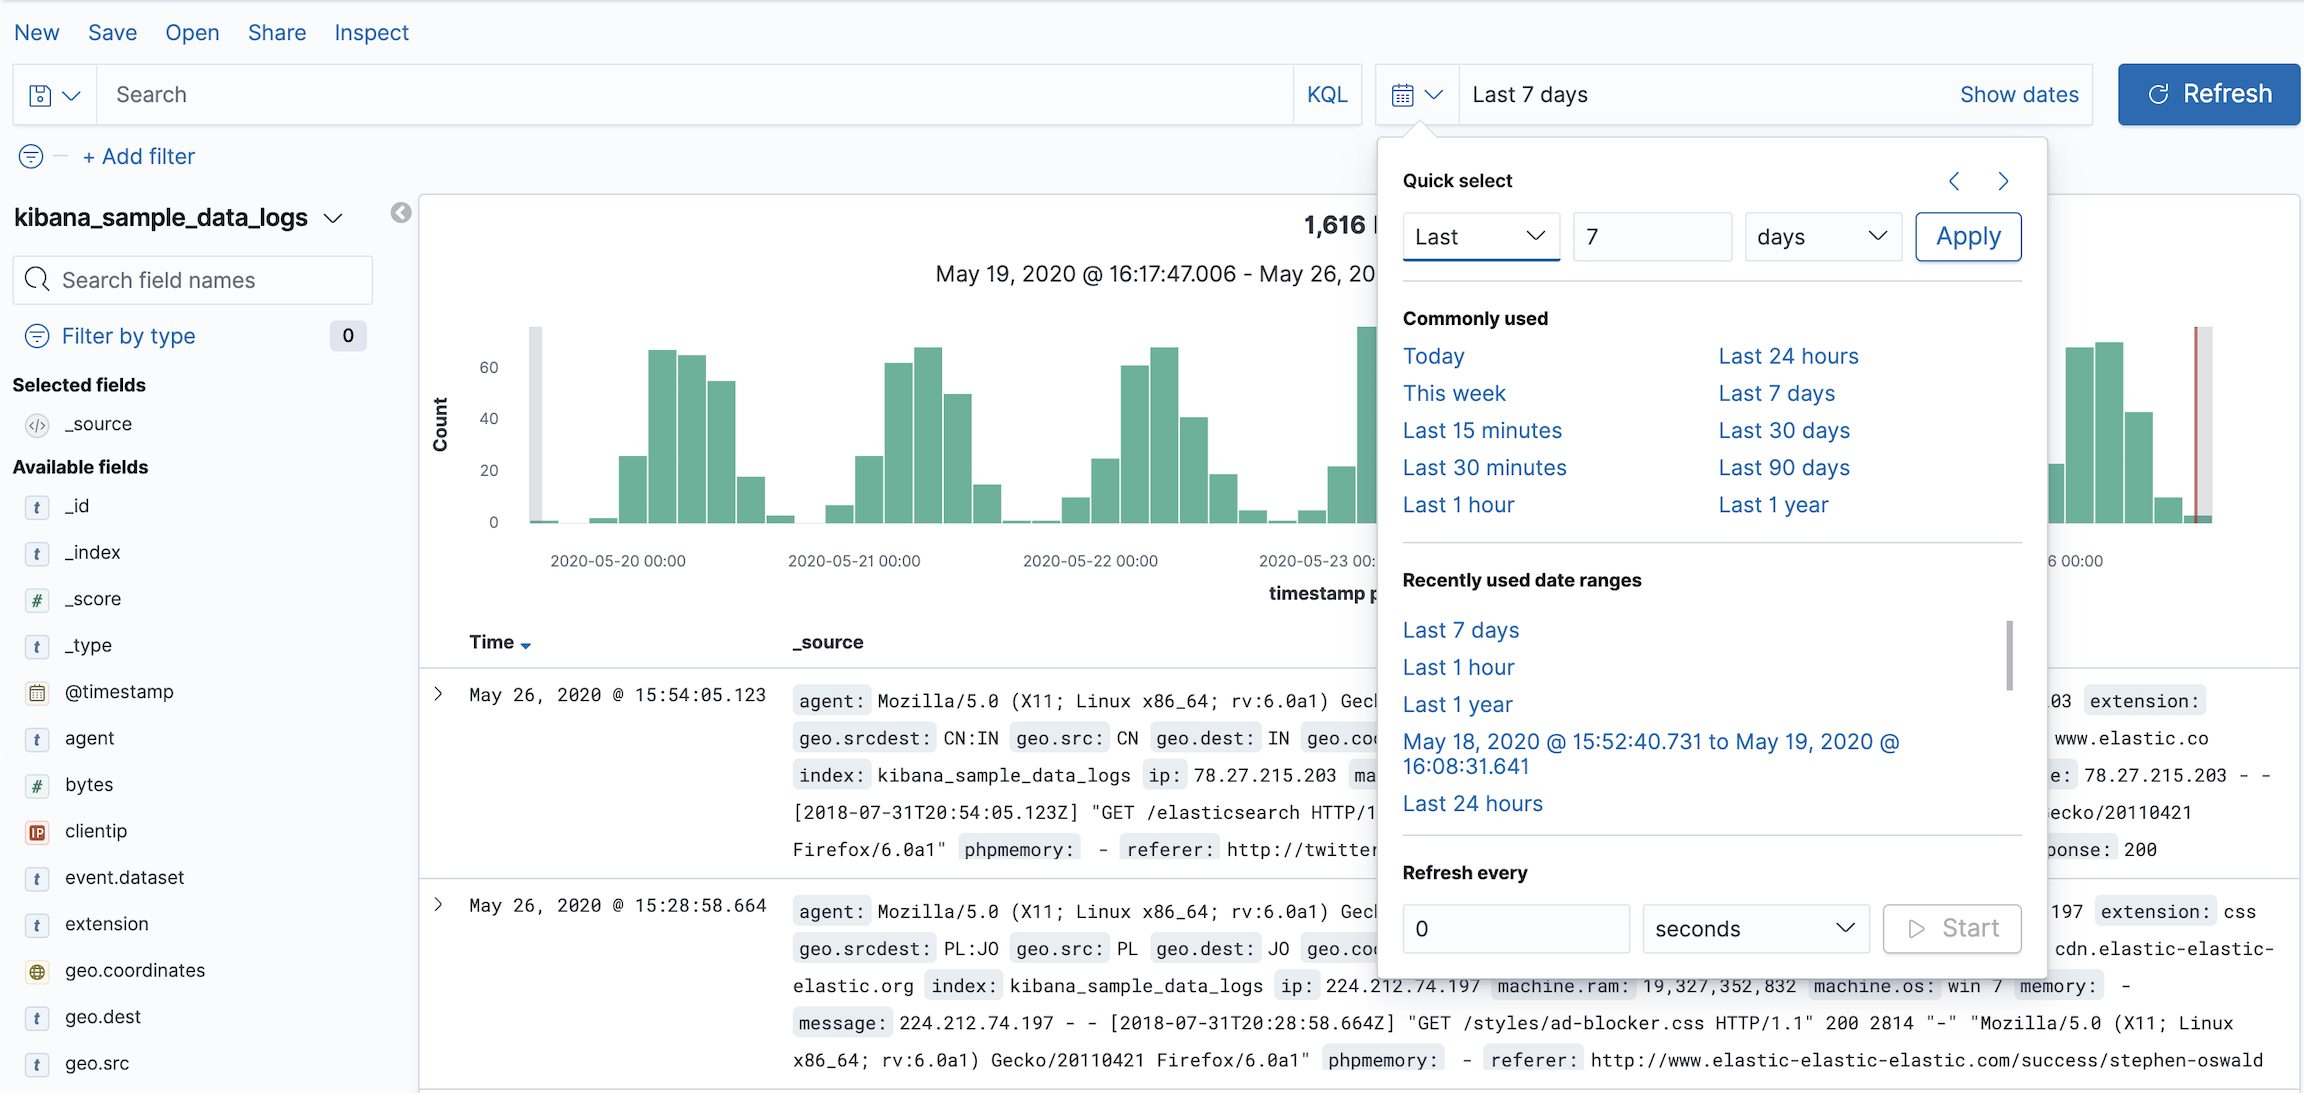This screenshot has width=2304, height=1093.
Task: Click the filter options circle icon
Action: [31, 157]
